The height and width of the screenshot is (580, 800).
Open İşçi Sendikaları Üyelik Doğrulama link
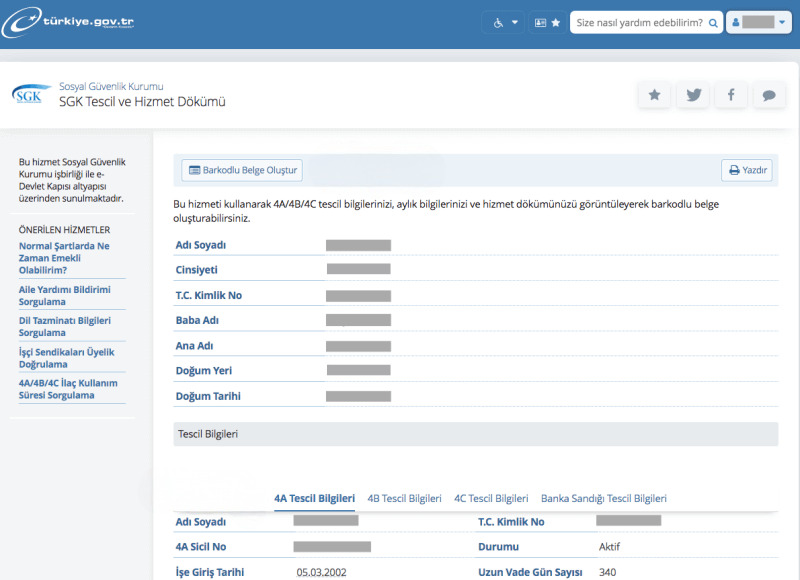[66, 358]
